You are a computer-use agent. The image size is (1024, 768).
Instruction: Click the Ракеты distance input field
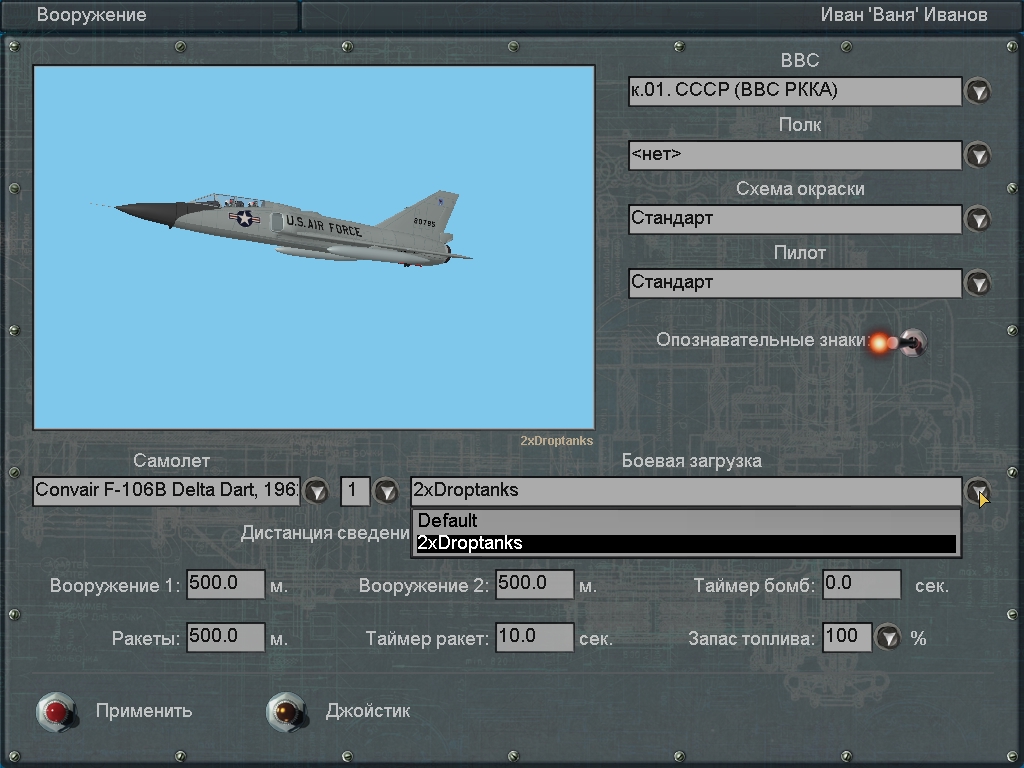coord(225,637)
